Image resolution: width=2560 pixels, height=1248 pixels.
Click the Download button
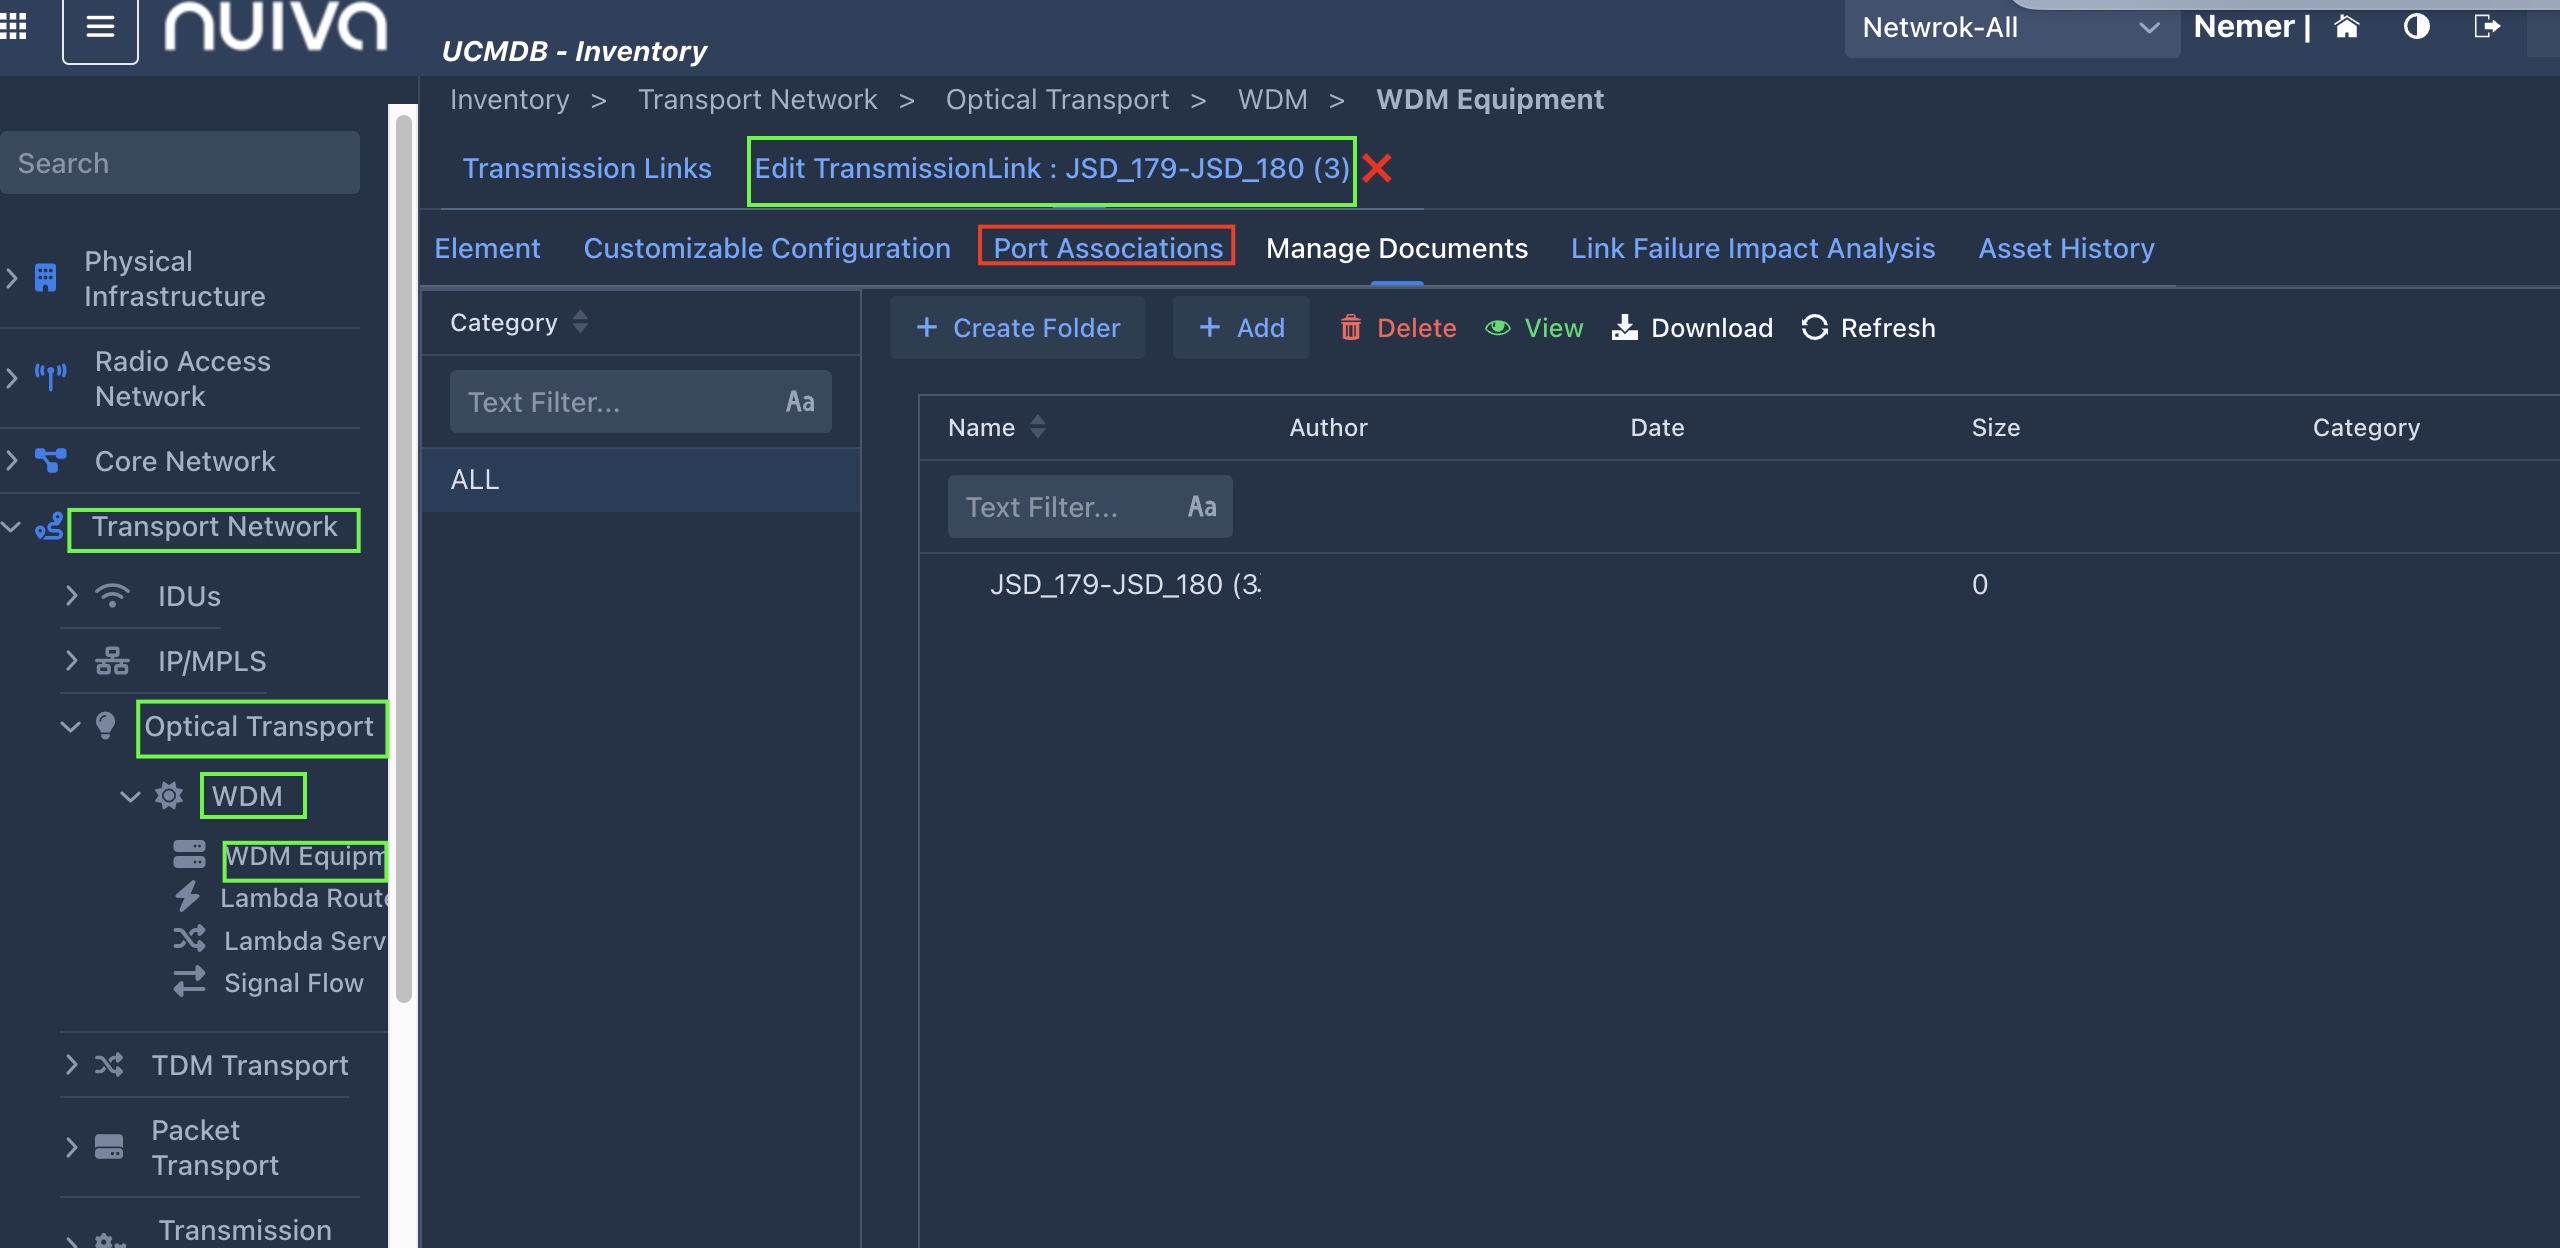[1692, 328]
